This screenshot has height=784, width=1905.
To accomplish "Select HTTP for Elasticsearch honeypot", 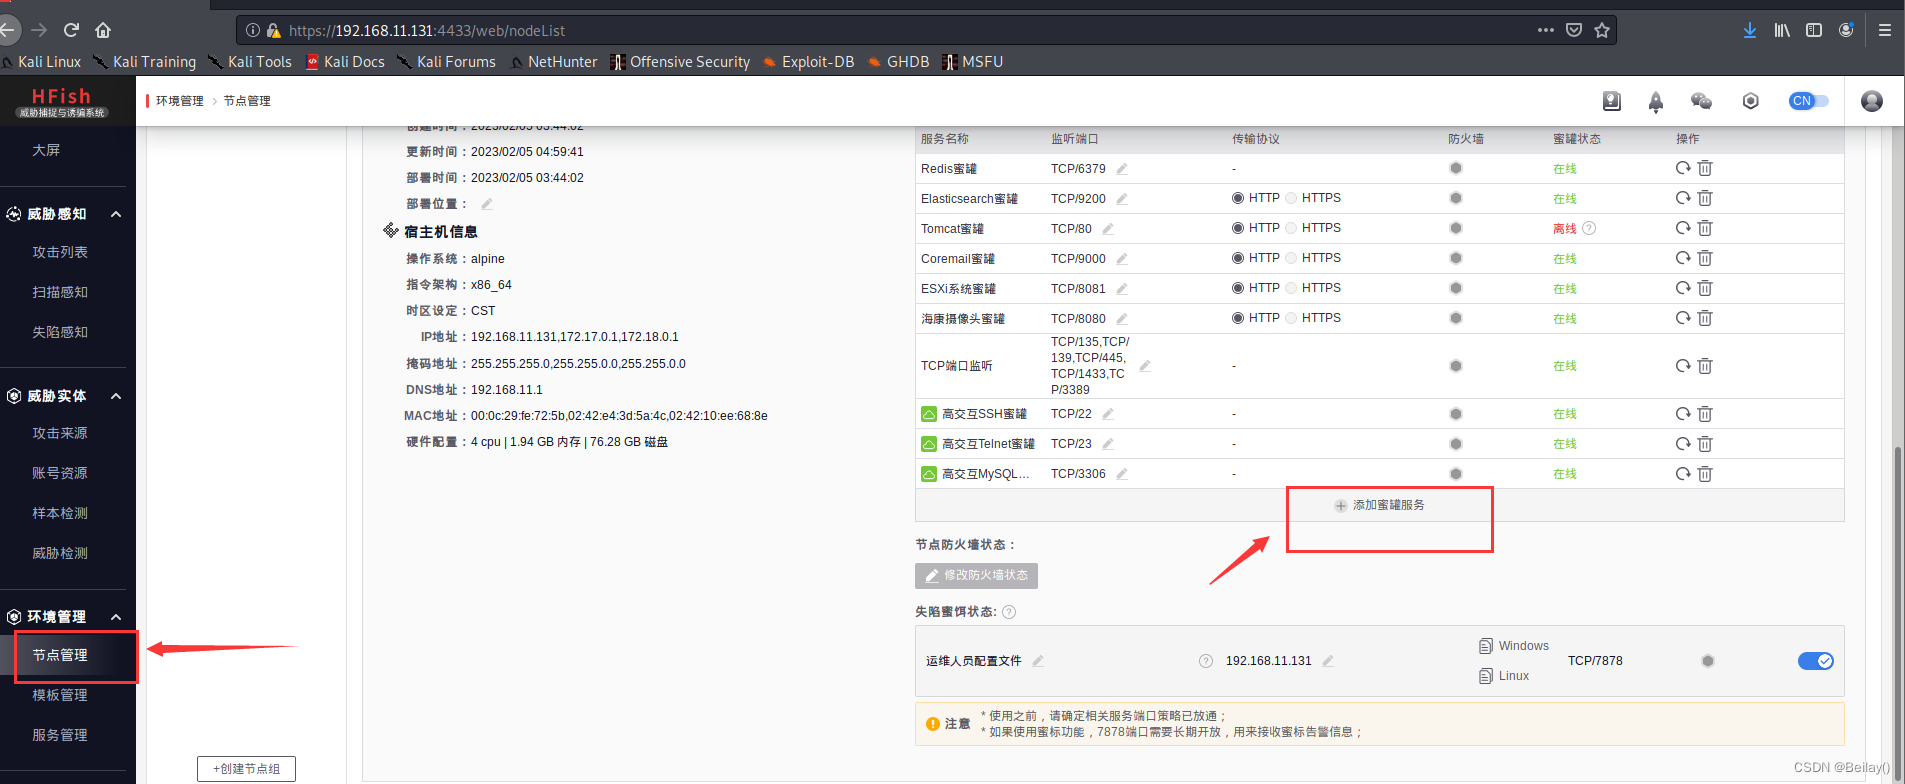I will point(1238,198).
